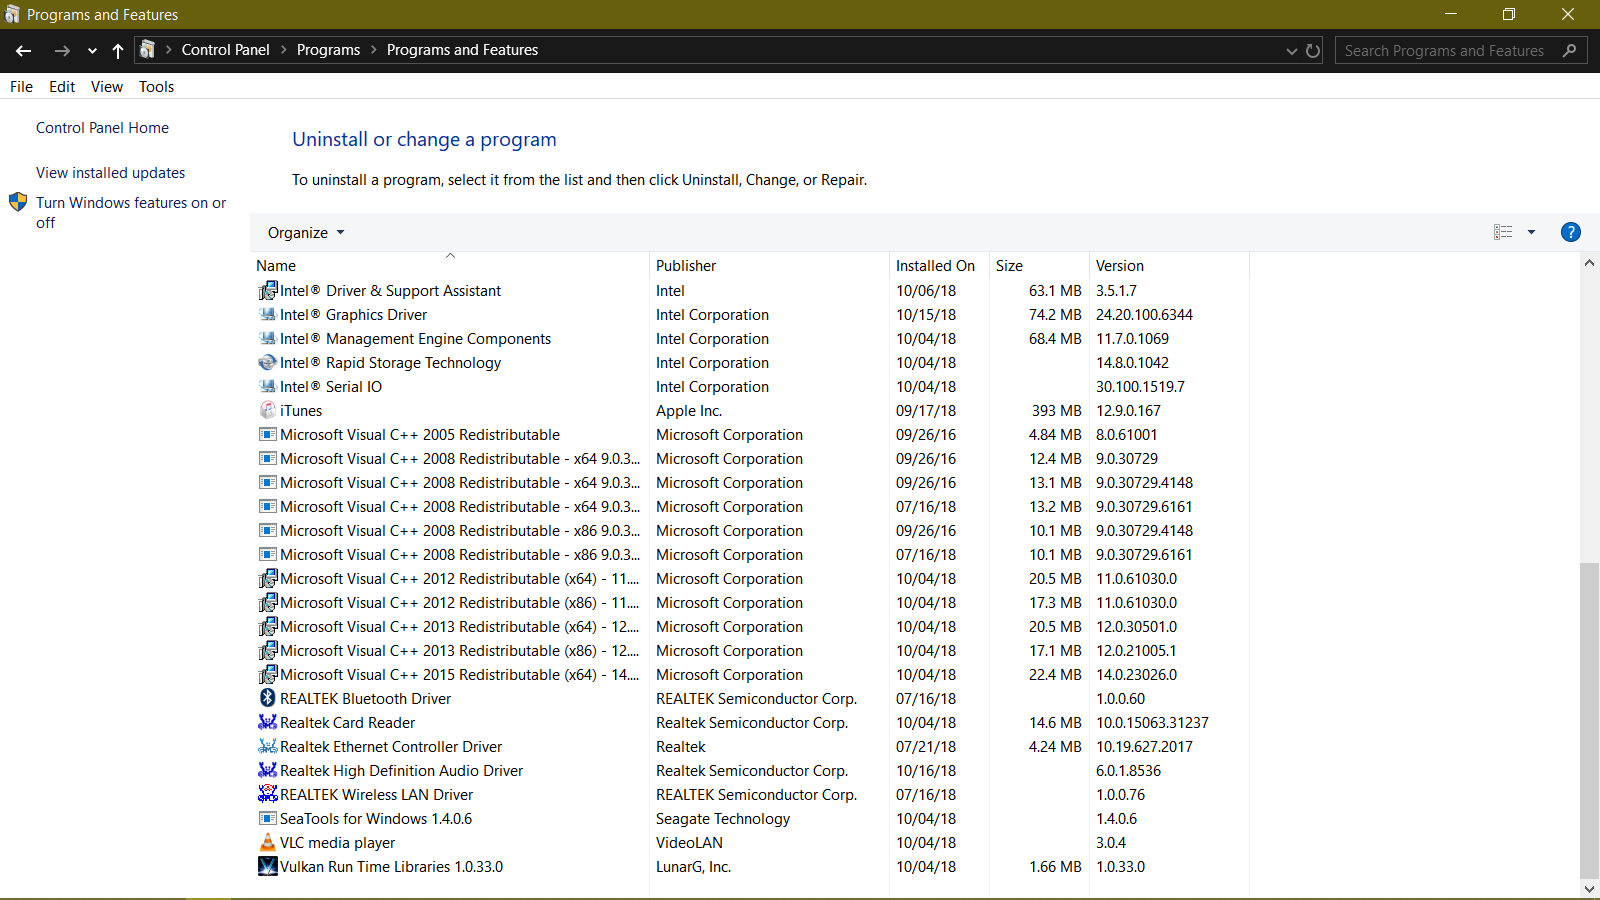
Task: Click the scrollbar up arrow
Action: tap(1589, 263)
